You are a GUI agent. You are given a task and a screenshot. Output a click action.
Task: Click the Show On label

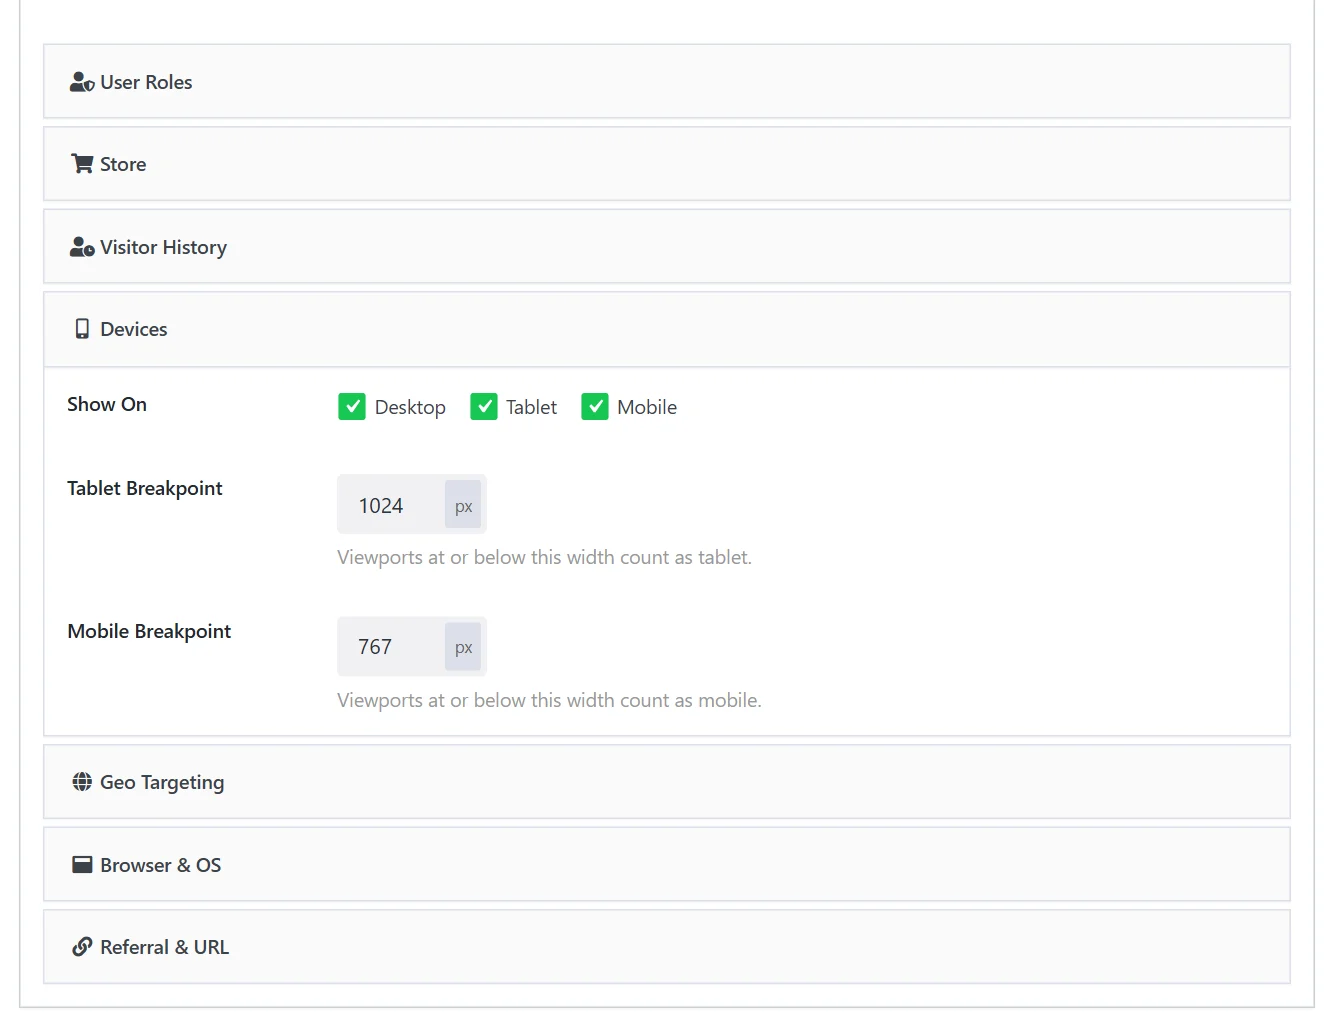coord(107,404)
